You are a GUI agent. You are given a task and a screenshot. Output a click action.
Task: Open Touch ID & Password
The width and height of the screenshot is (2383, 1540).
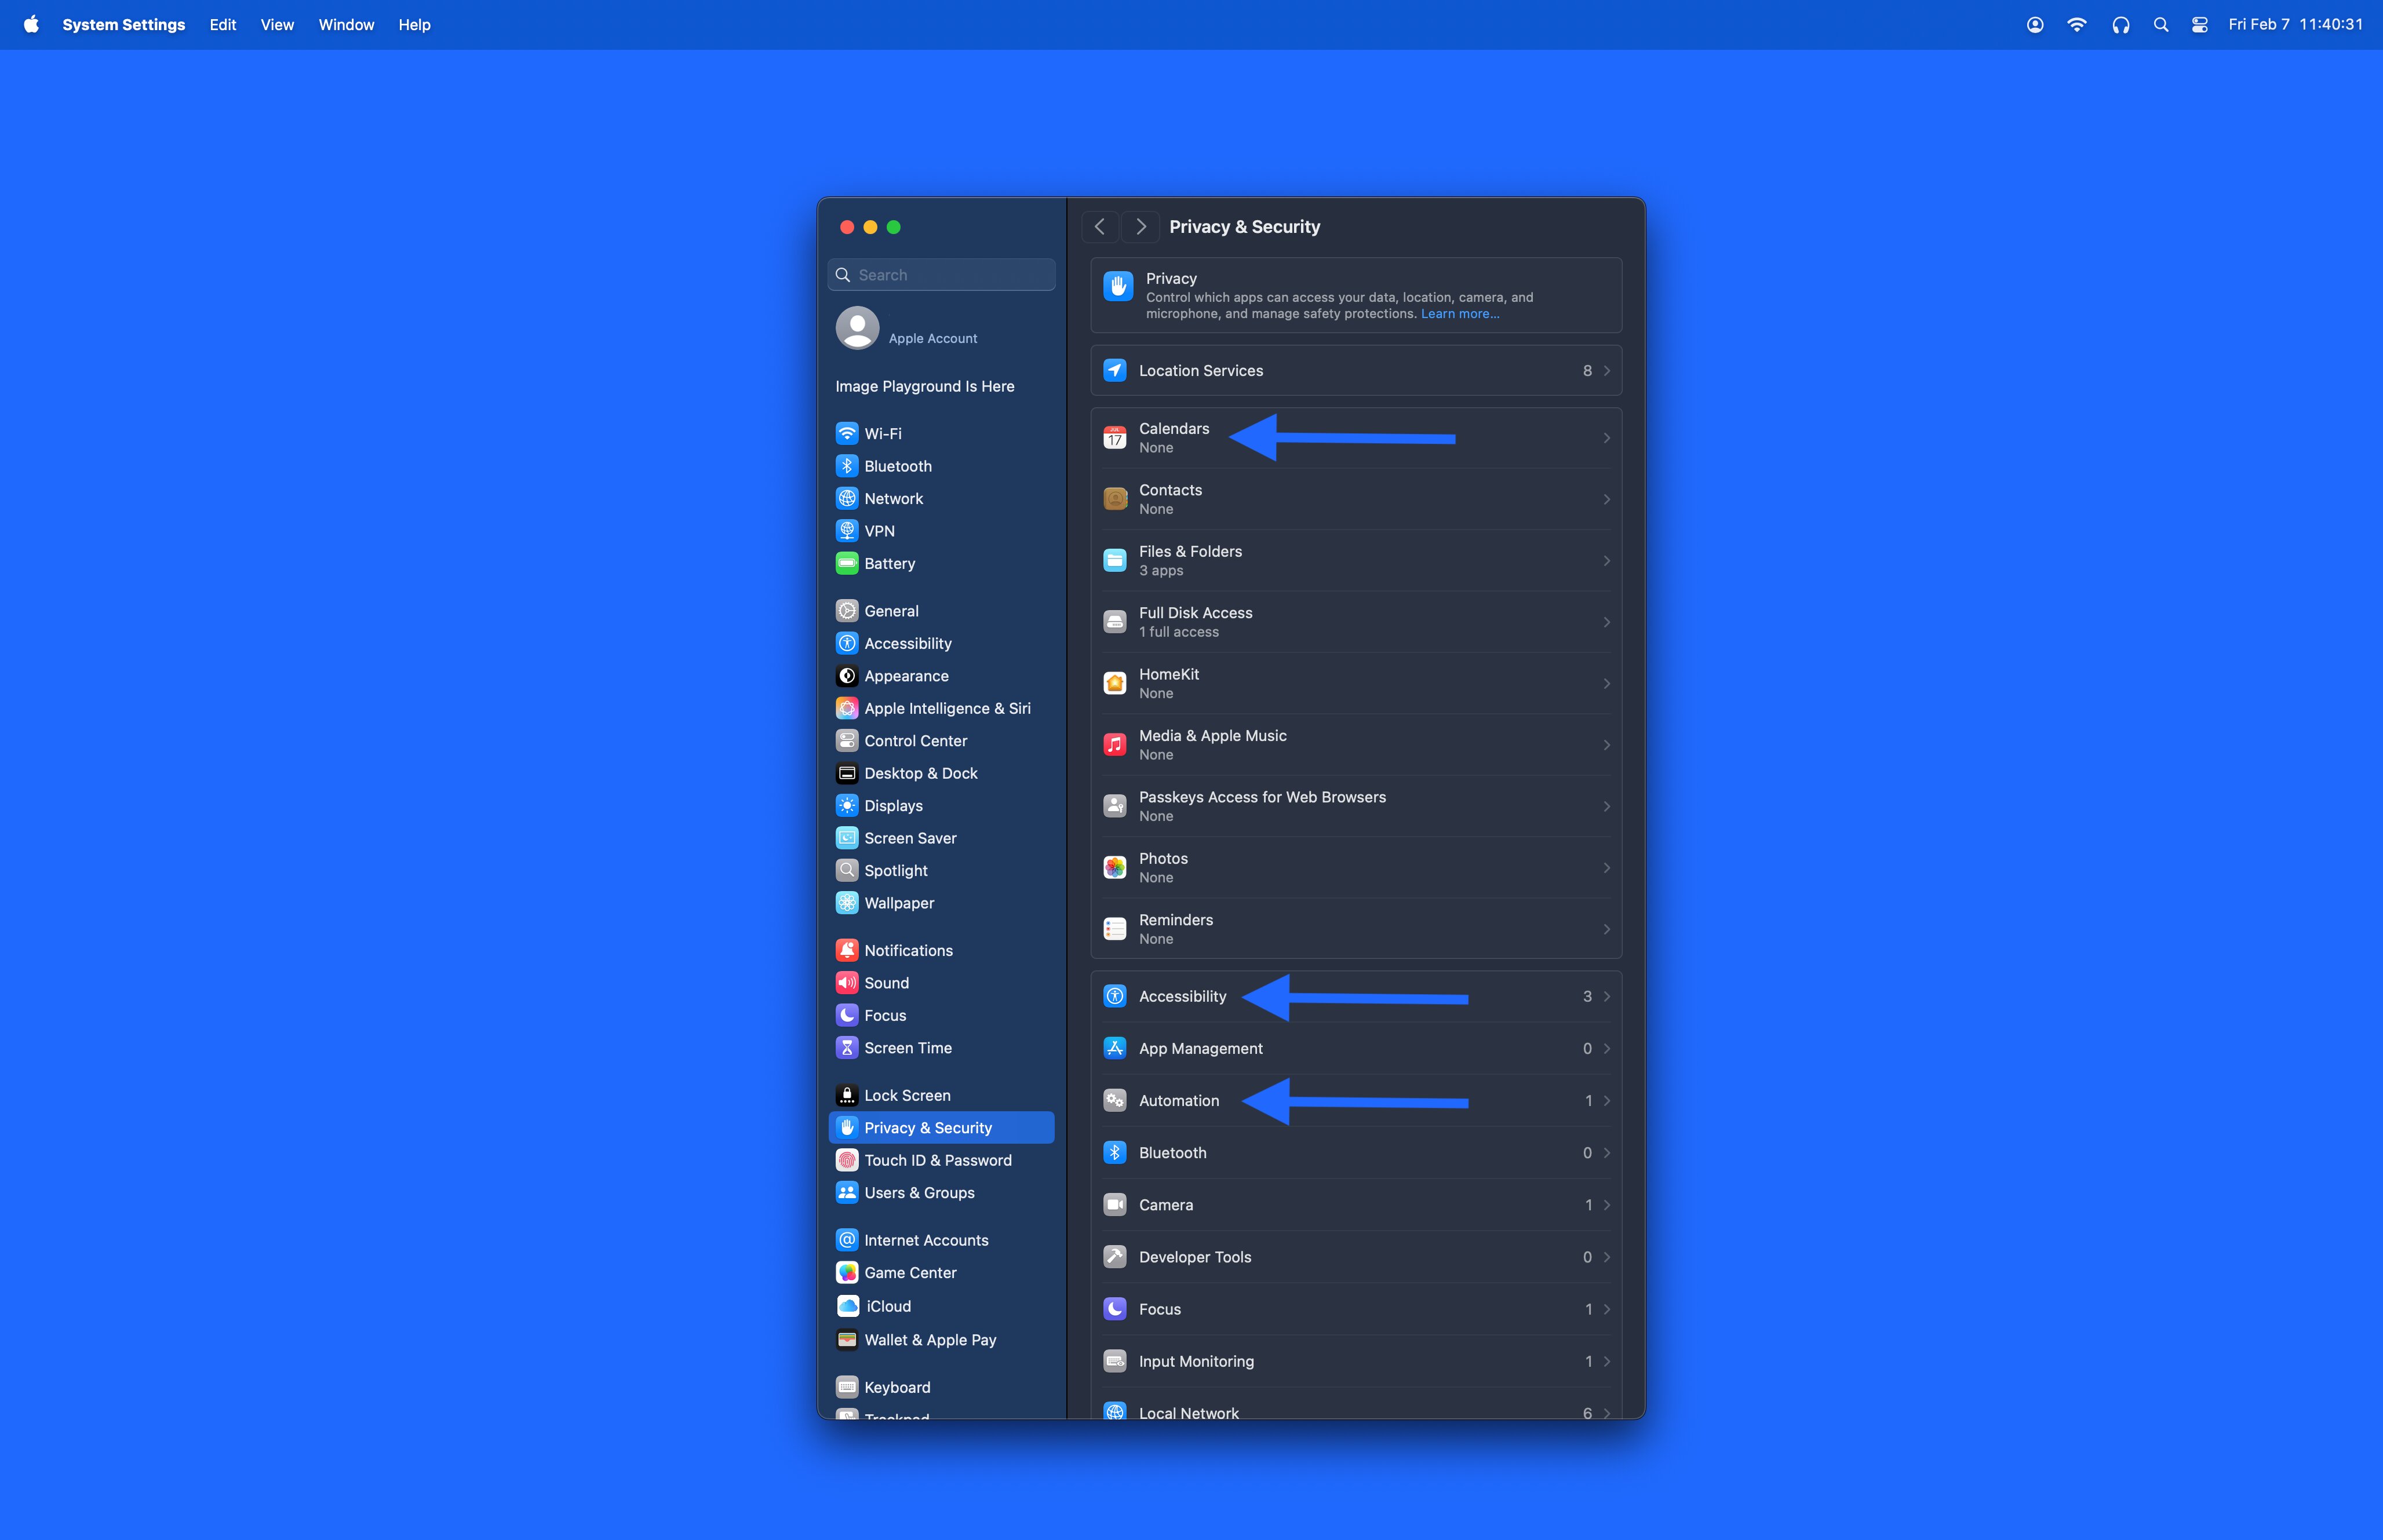tap(941, 1160)
